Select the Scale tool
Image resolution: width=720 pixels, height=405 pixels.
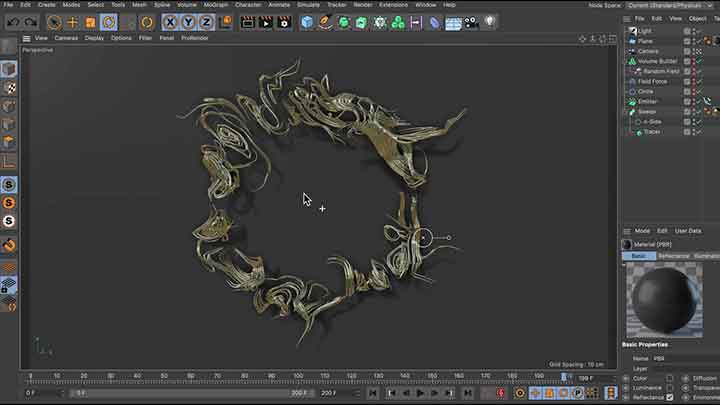[x=90, y=22]
